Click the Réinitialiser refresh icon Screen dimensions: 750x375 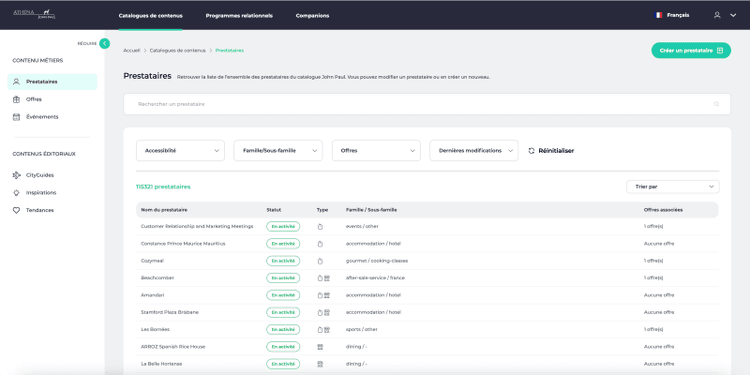pos(531,151)
